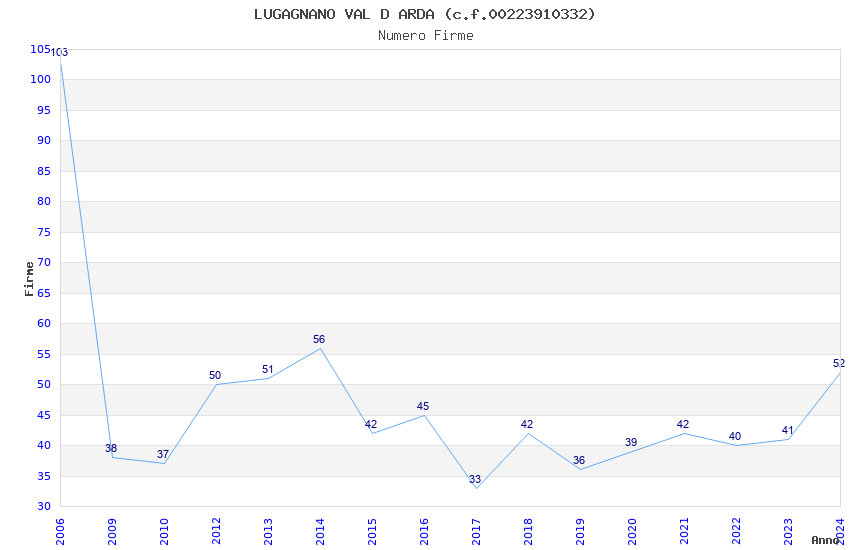Click the y-axis tick value 60
The image size is (850, 550).
coord(44,323)
